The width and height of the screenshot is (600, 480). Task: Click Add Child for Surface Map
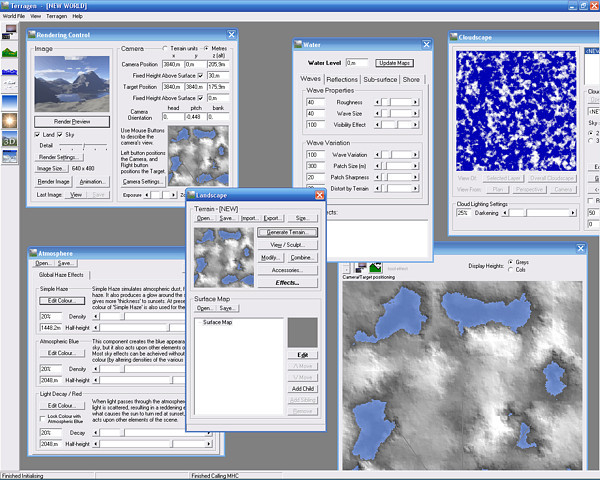303,389
